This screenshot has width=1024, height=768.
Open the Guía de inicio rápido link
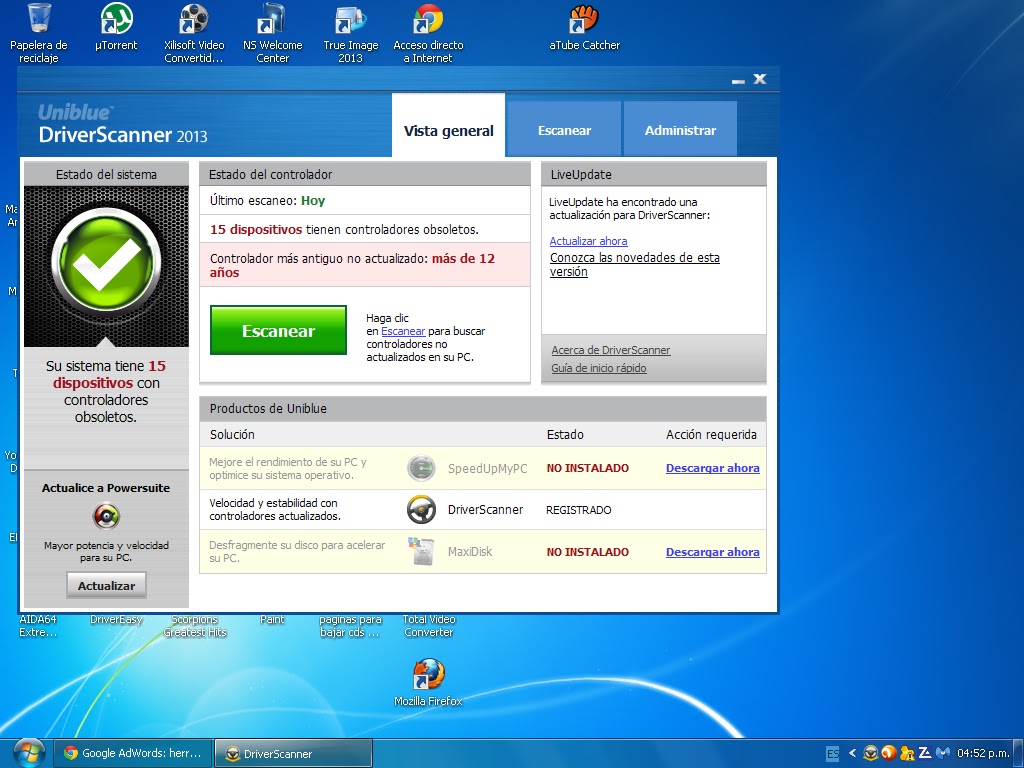599,368
